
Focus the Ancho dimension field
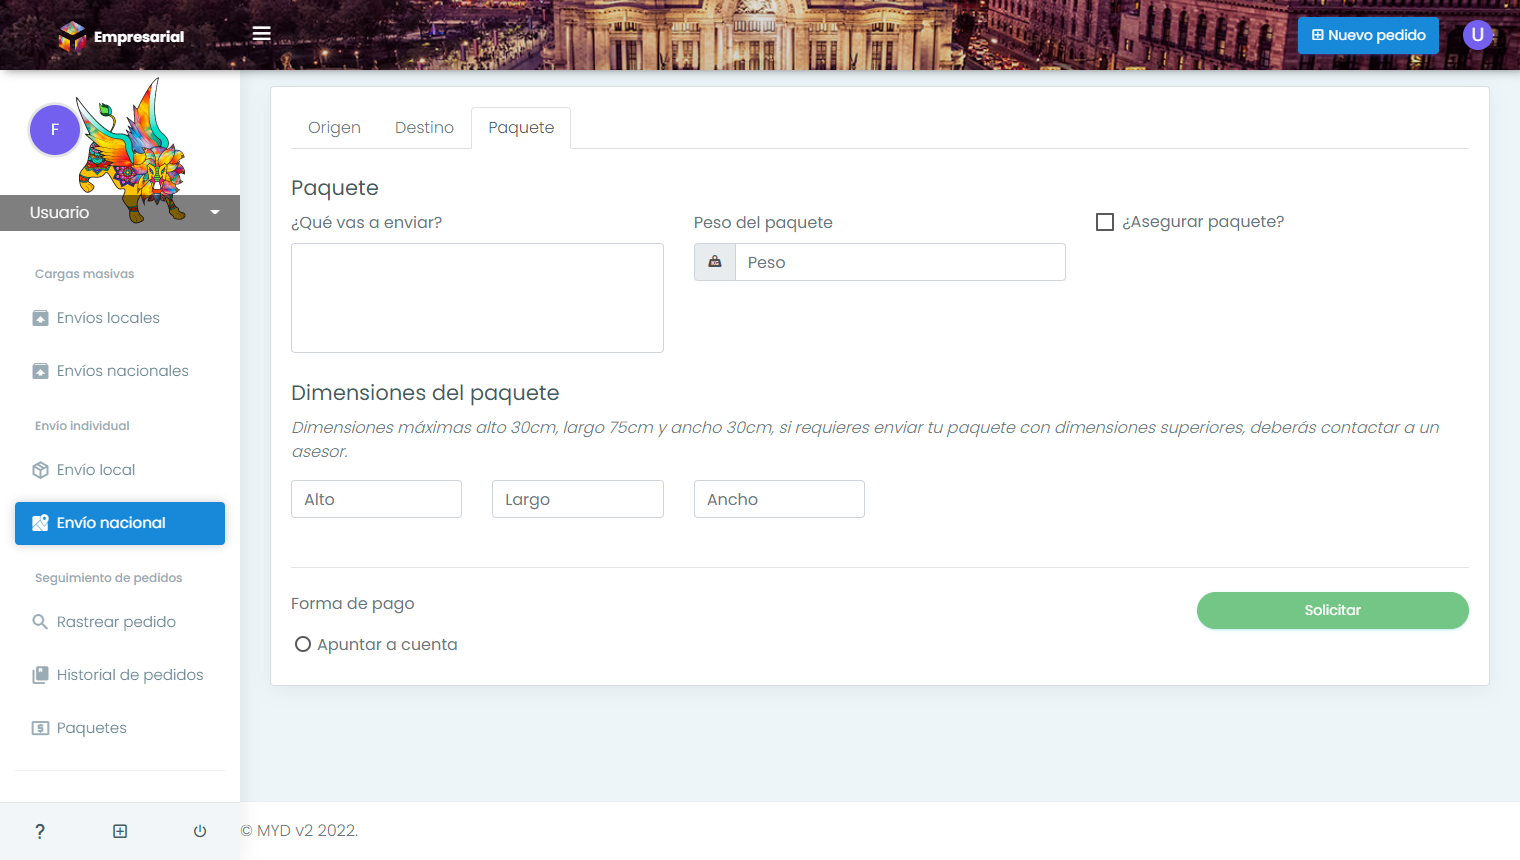click(779, 499)
